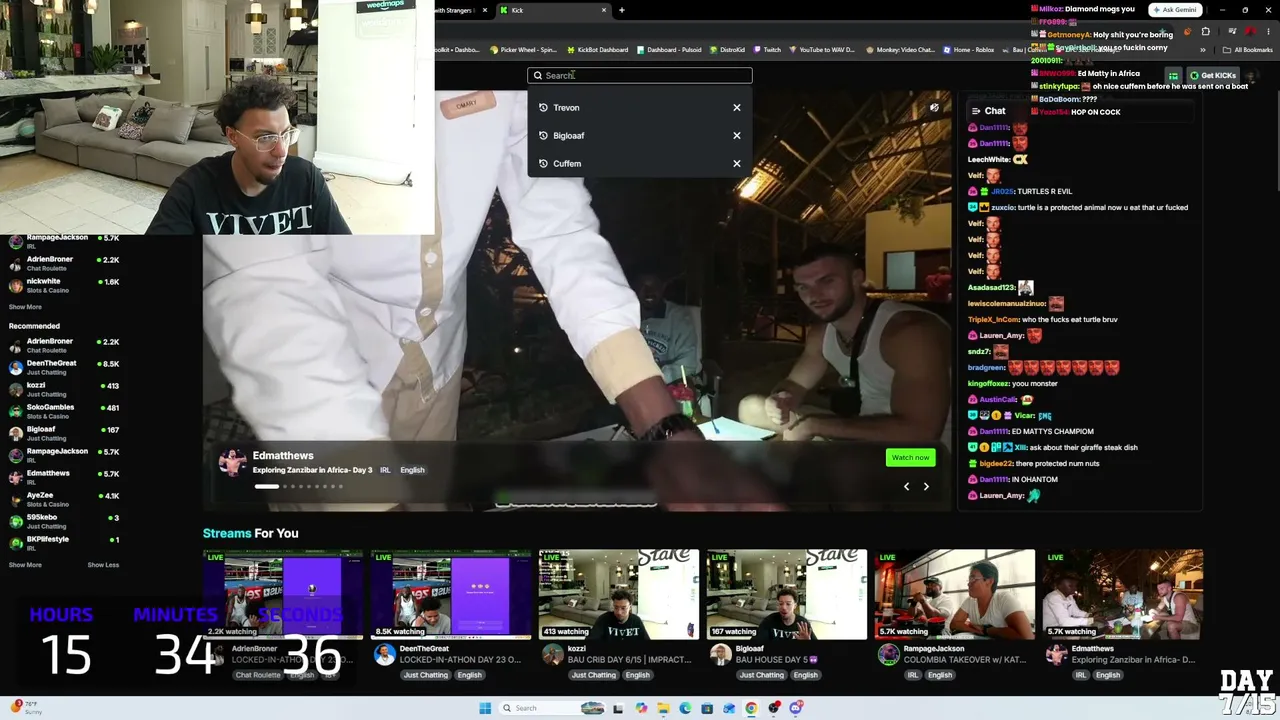Viewport: 1280px width, 720px height.
Task: Collapse the Chat panel icon
Action: point(976,111)
